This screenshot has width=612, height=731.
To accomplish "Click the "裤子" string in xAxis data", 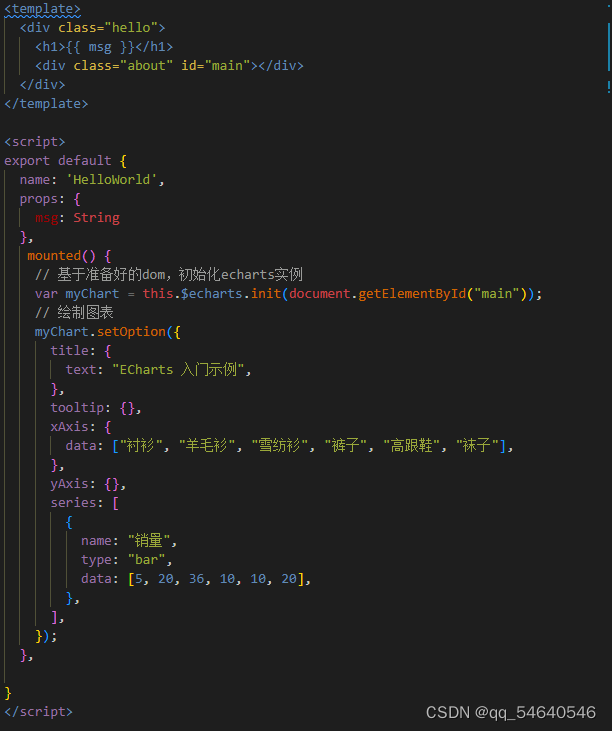I will 345,446.
